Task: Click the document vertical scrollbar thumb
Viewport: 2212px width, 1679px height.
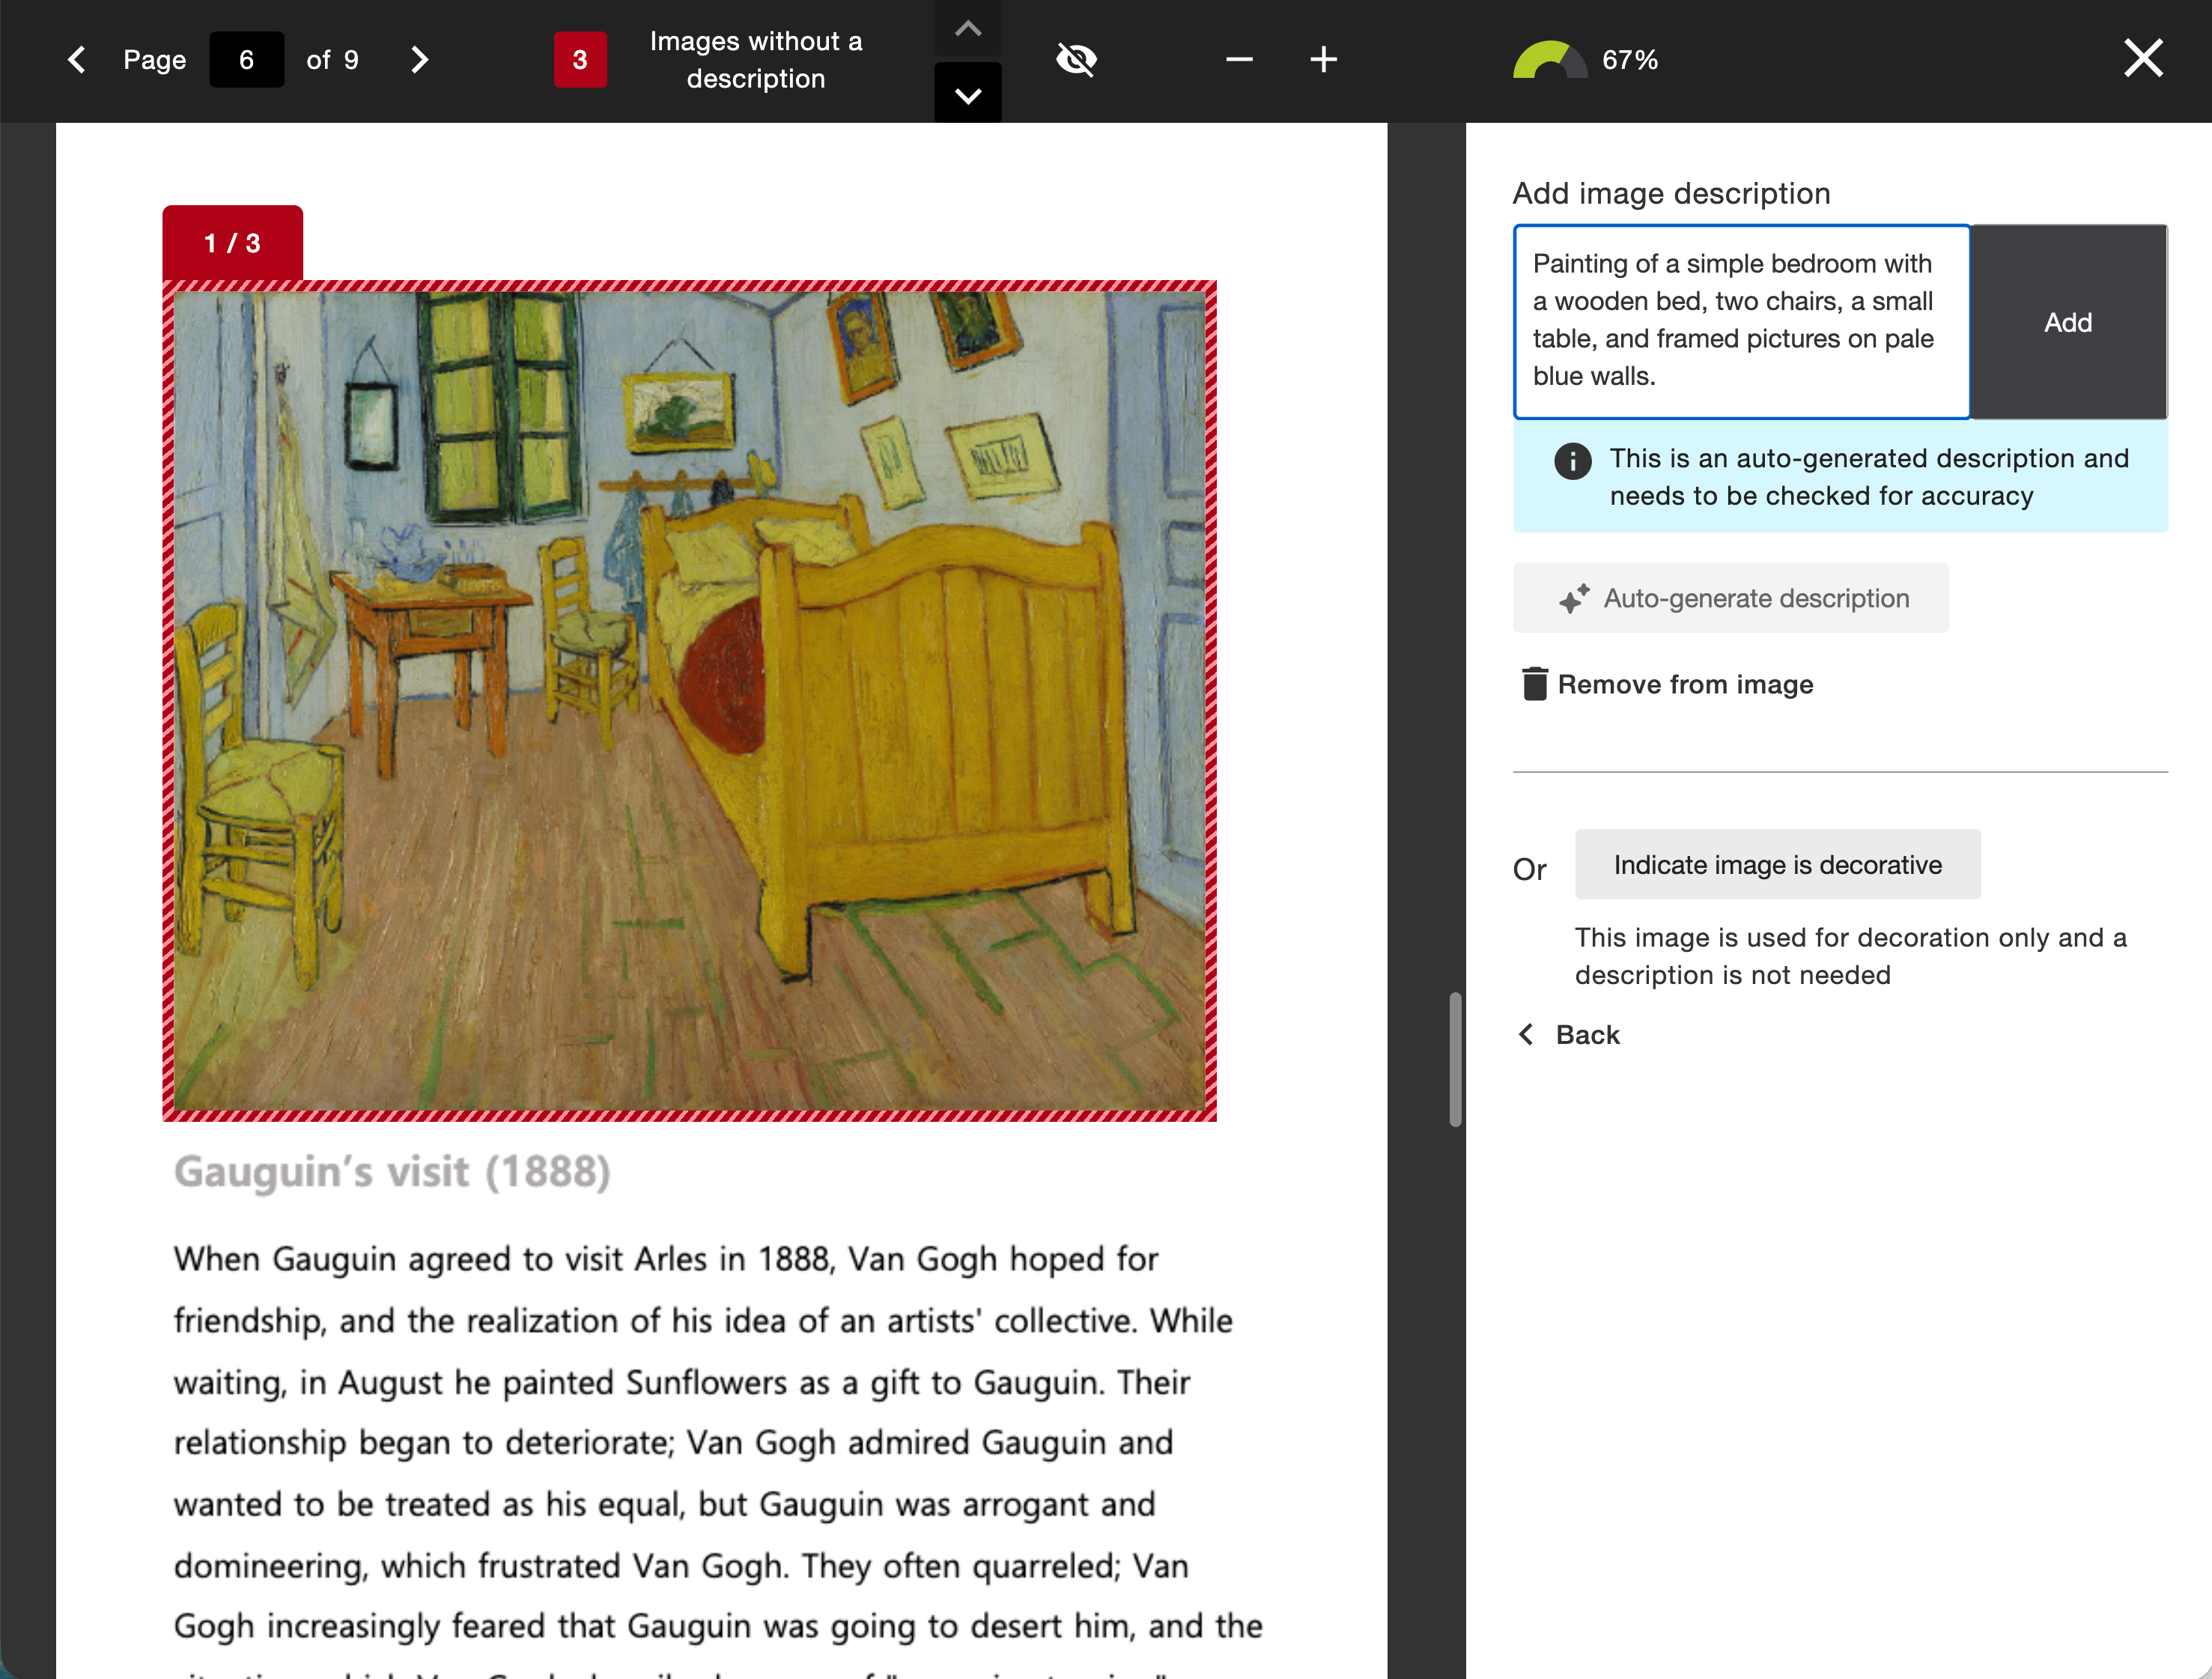Action: click(x=1455, y=1059)
